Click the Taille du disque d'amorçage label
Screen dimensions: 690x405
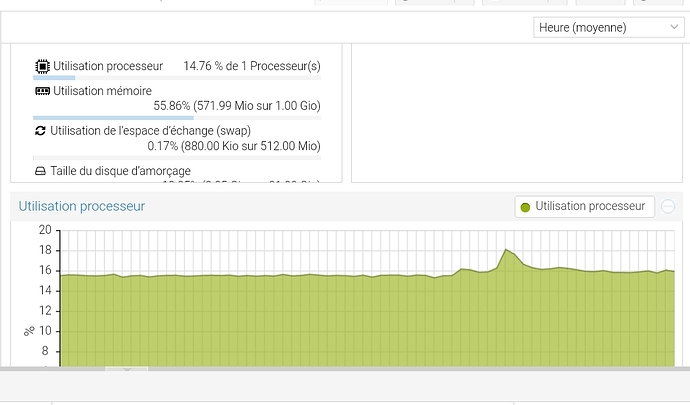(121, 171)
